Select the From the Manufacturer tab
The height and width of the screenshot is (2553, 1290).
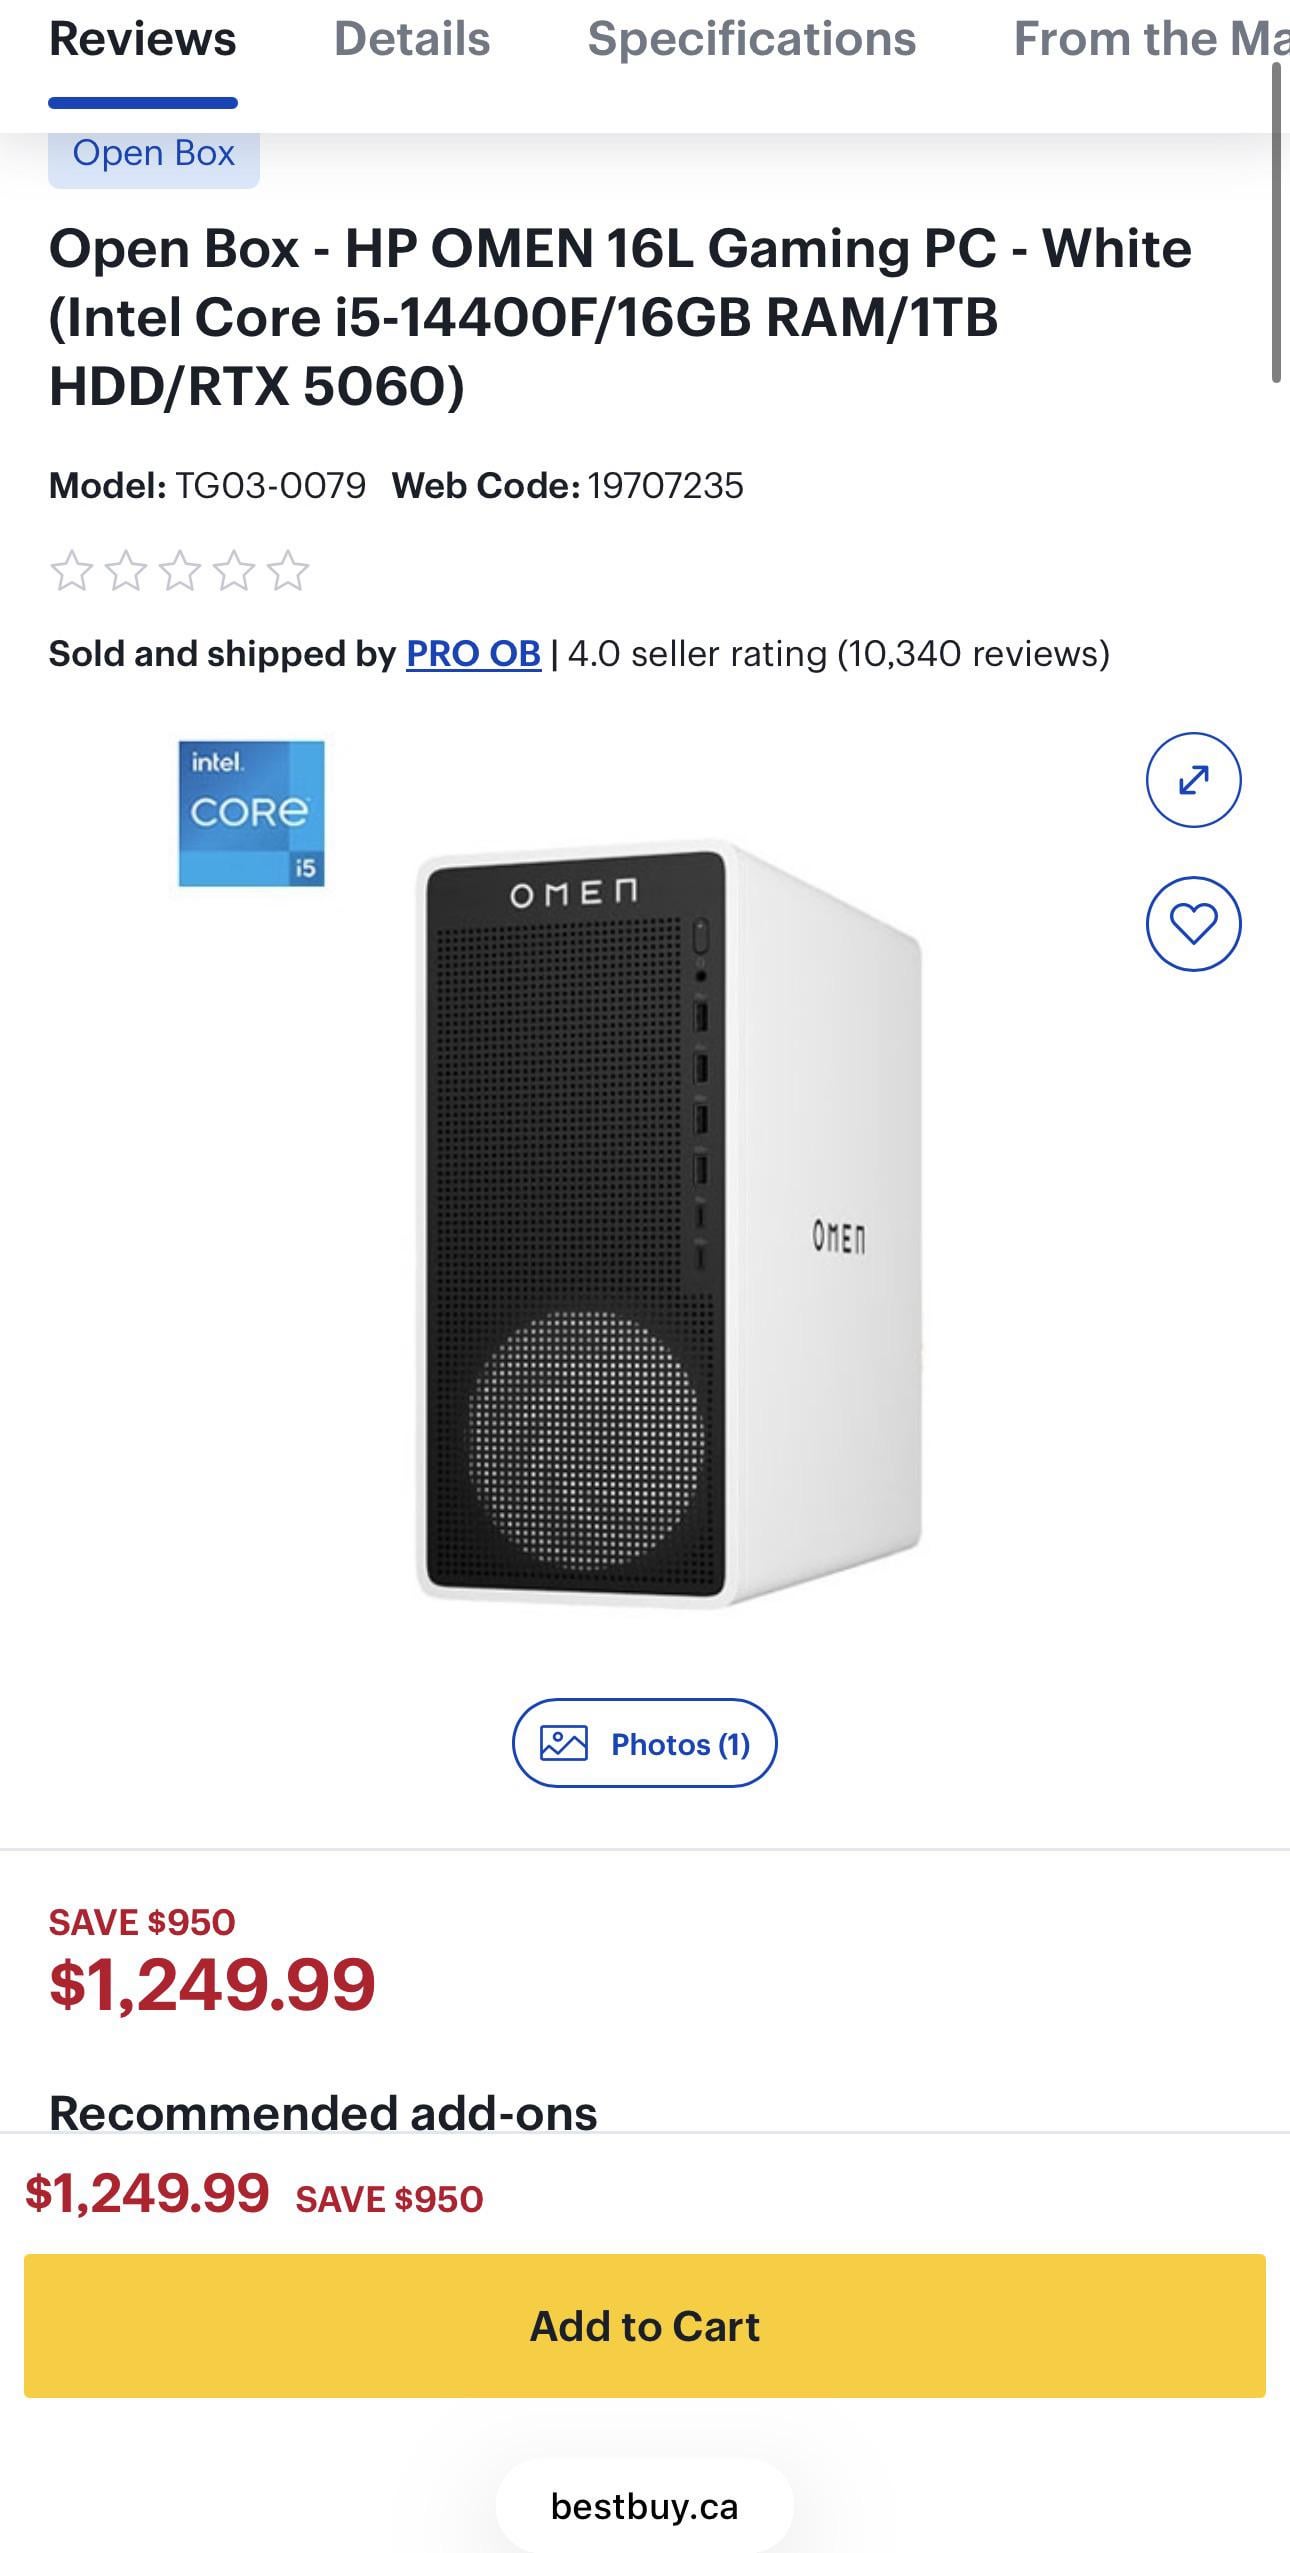(x=1150, y=40)
